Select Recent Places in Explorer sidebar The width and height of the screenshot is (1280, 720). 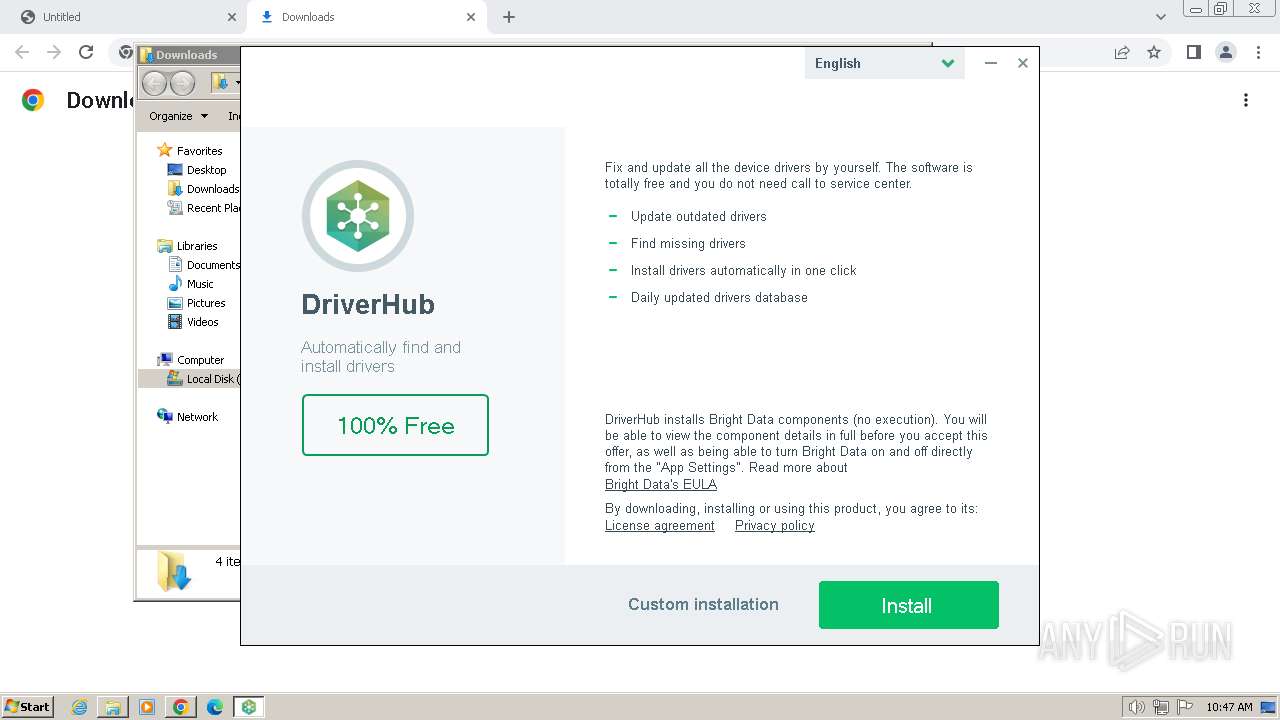coord(204,208)
